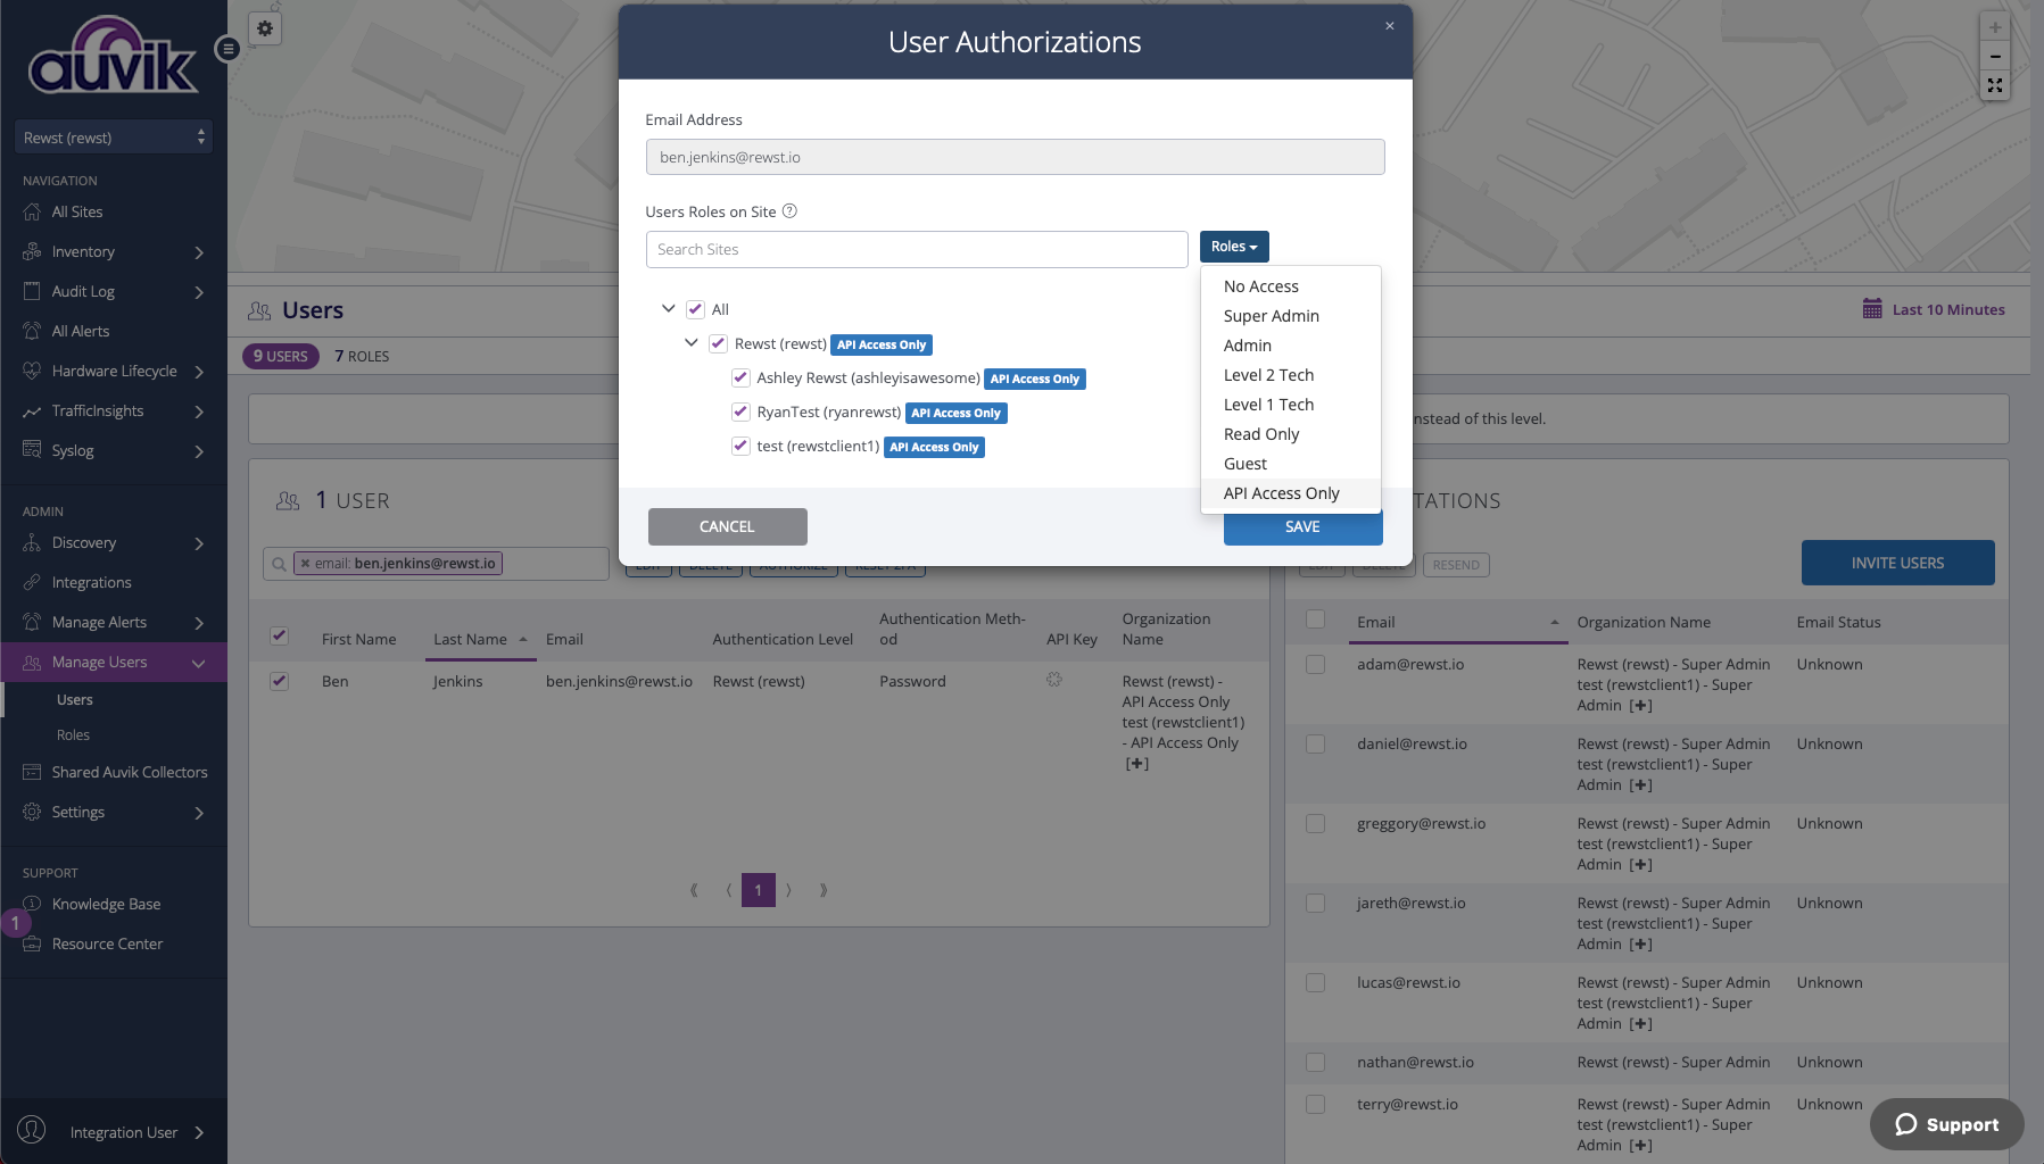The width and height of the screenshot is (2044, 1164).
Task: Click the API key gear icon for Ben
Action: (x=1054, y=680)
